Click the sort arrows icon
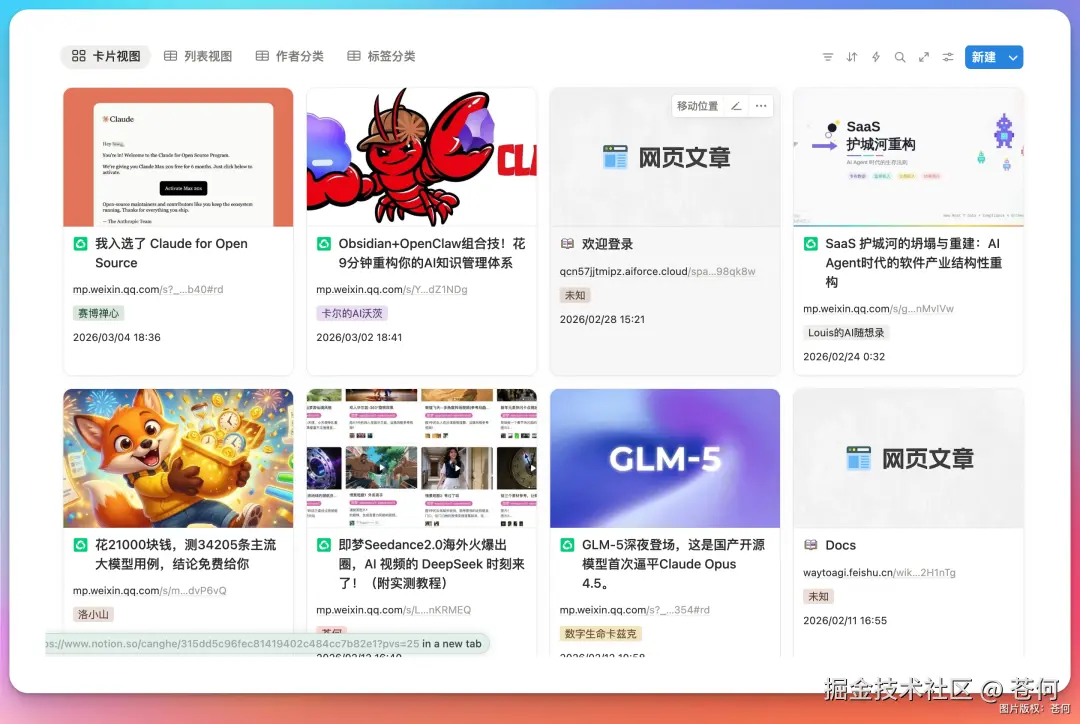 [x=851, y=57]
